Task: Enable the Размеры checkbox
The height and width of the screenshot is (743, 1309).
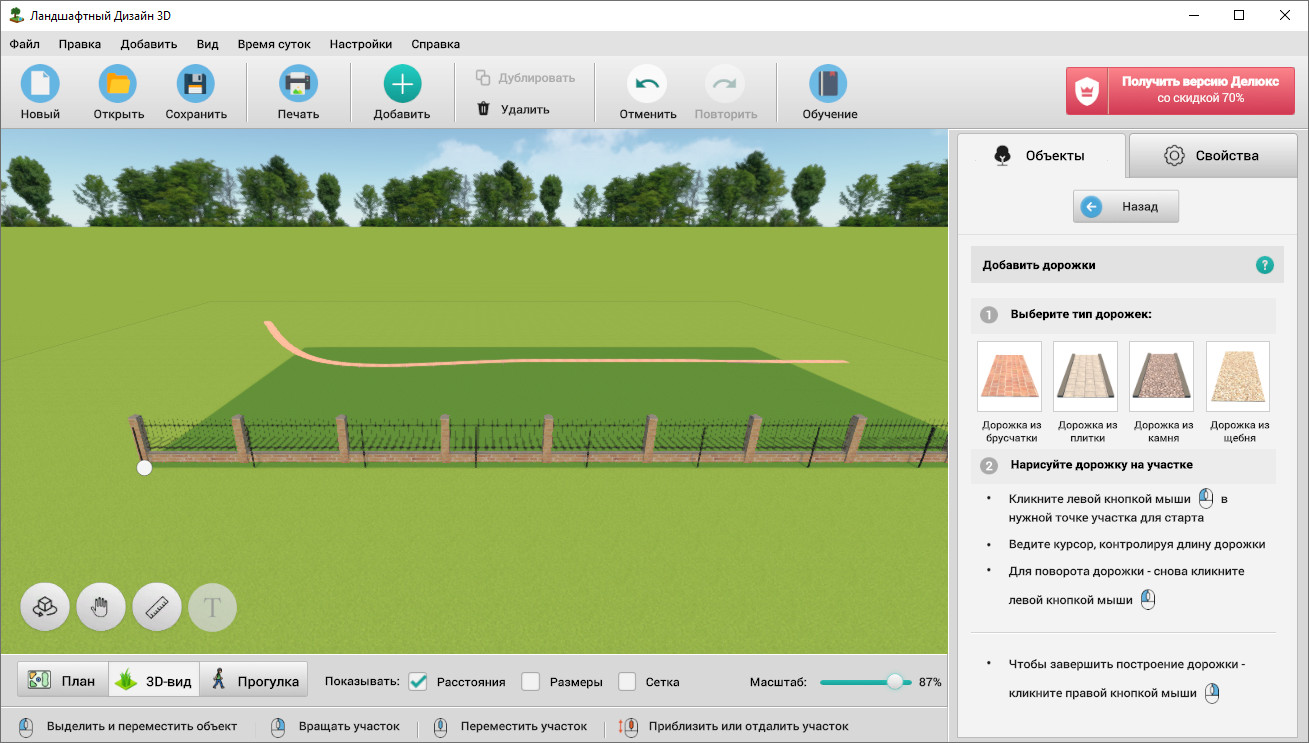Action: pyautogui.click(x=531, y=682)
